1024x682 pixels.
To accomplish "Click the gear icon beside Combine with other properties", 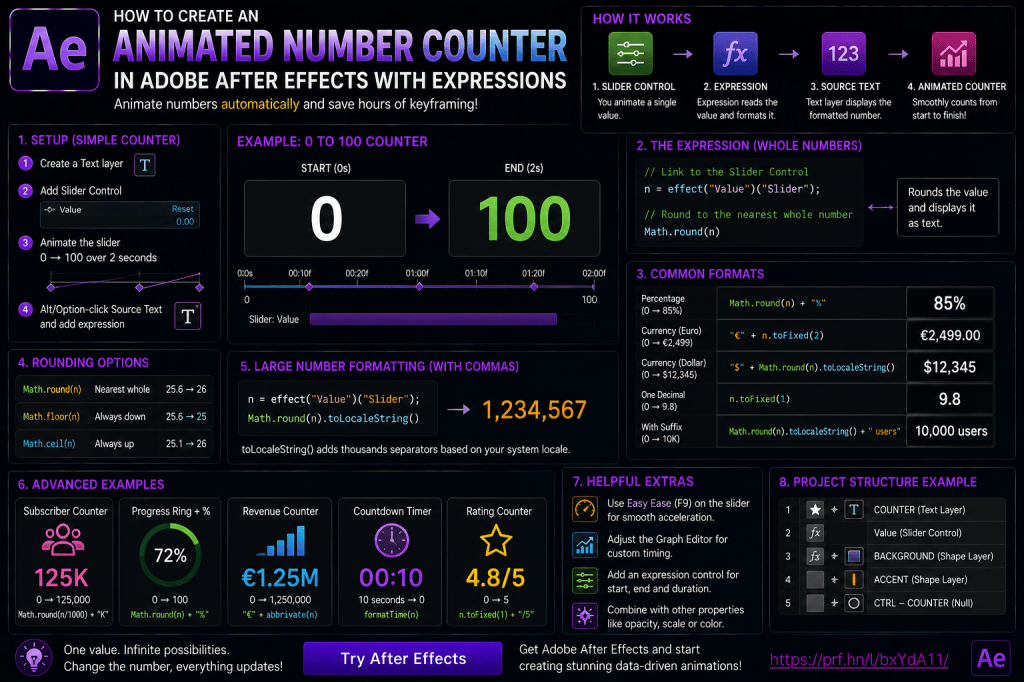I will 584,615.
